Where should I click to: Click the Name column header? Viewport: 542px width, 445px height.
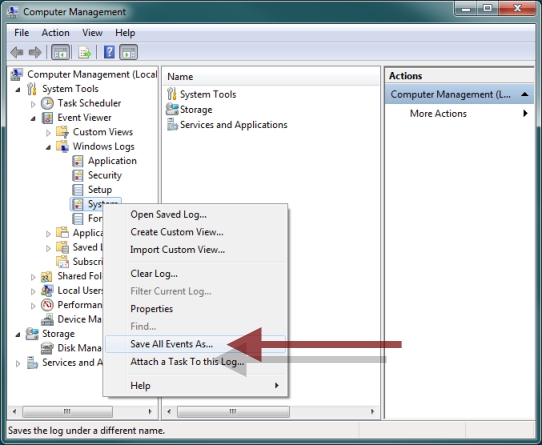coord(271,76)
